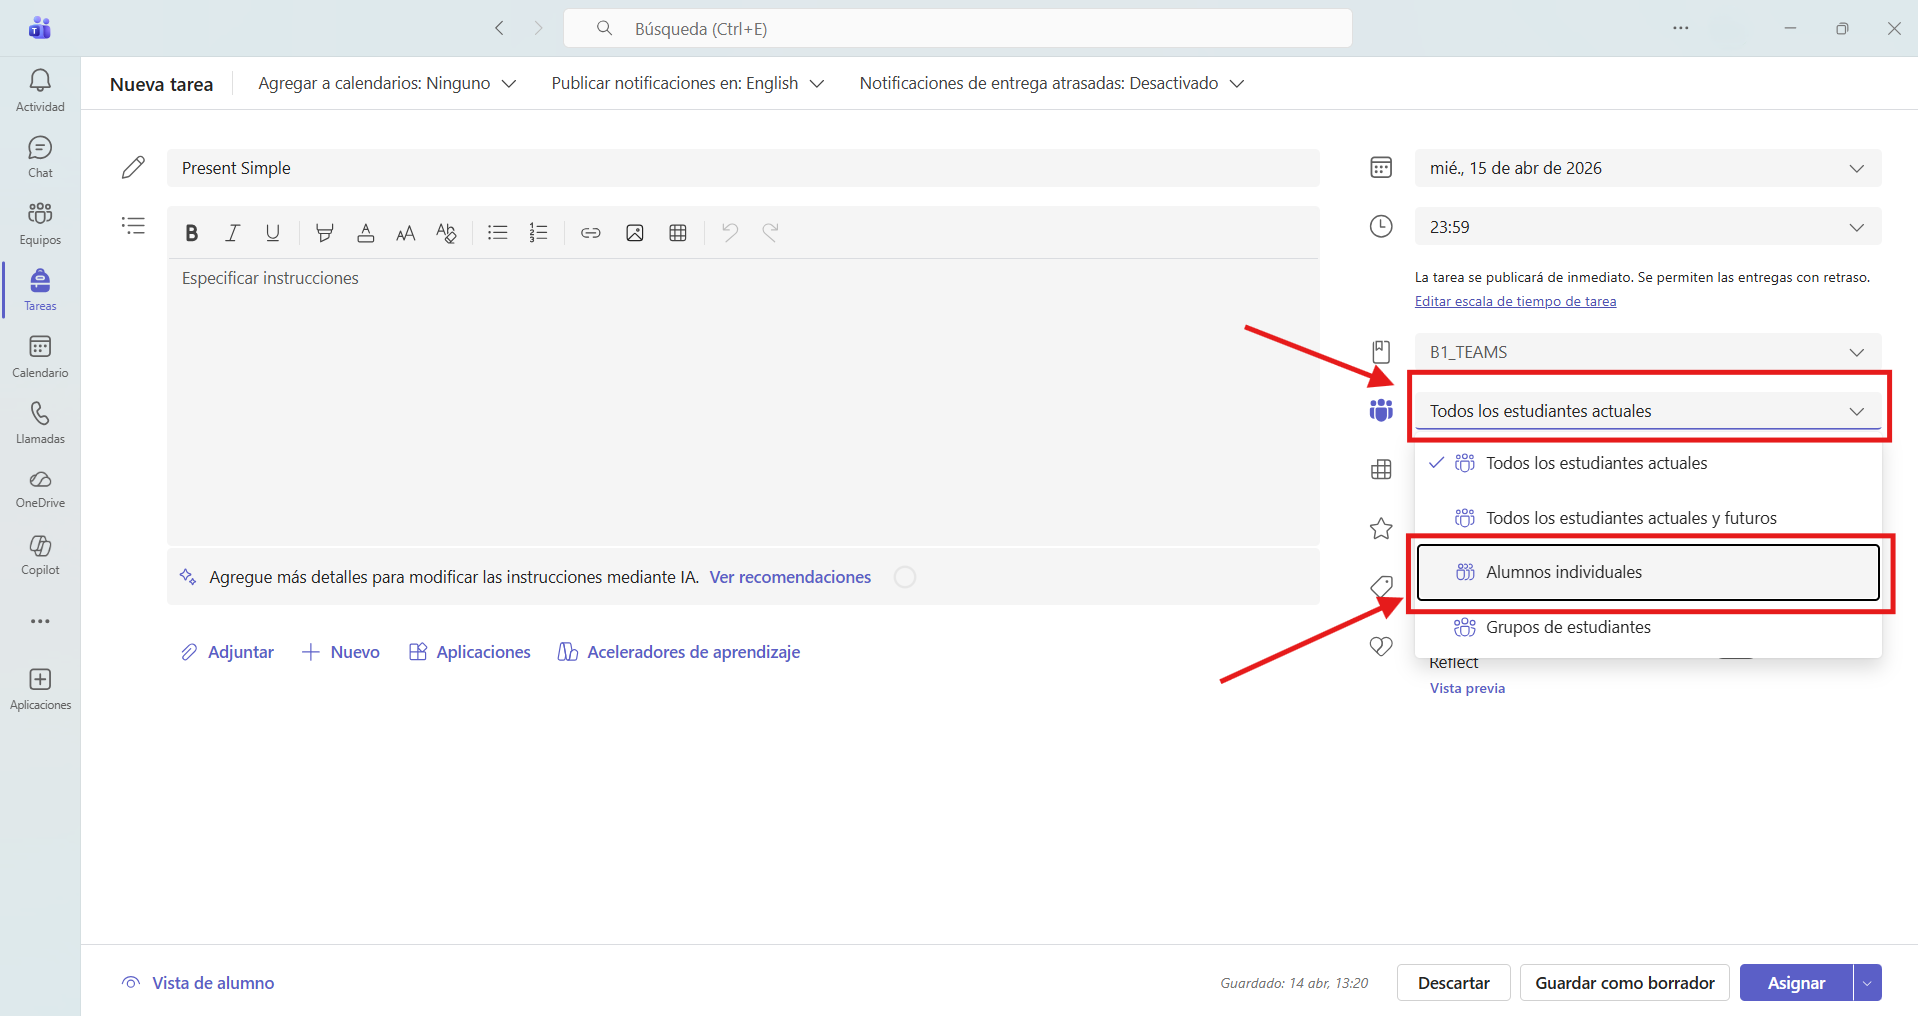Screen dimensions: 1918x1016
Task: Open Ver recomendaciones link
Action: point(790,577)
